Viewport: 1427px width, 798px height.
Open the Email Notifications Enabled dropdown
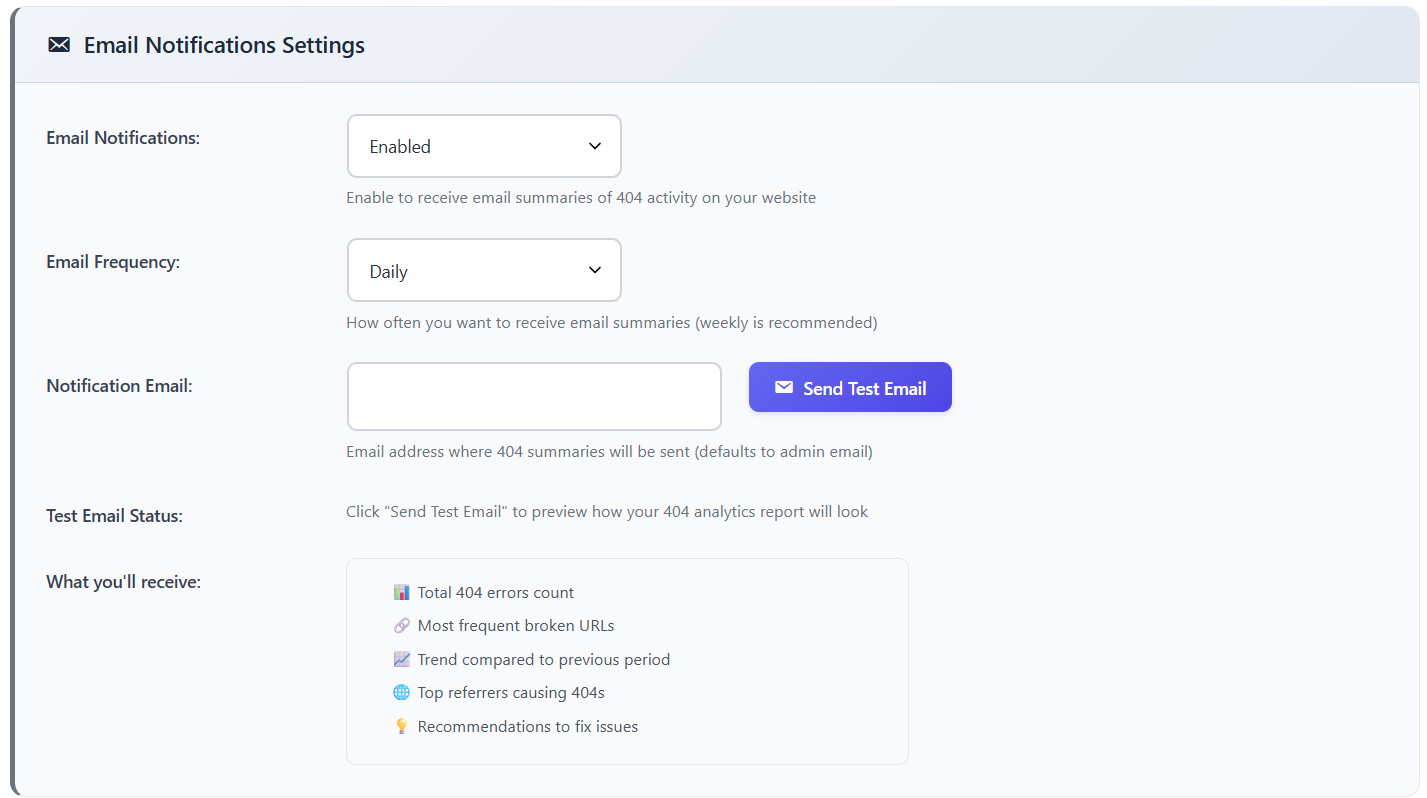(x=484, y=146)
